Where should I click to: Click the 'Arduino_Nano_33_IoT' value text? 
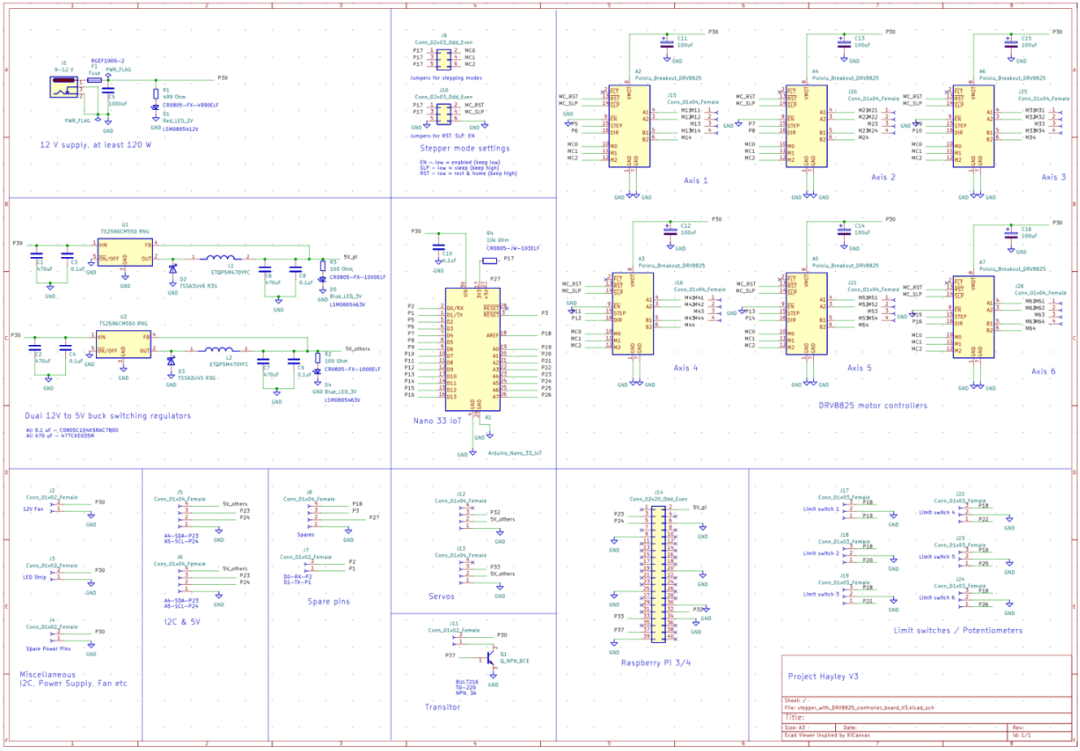515,455
